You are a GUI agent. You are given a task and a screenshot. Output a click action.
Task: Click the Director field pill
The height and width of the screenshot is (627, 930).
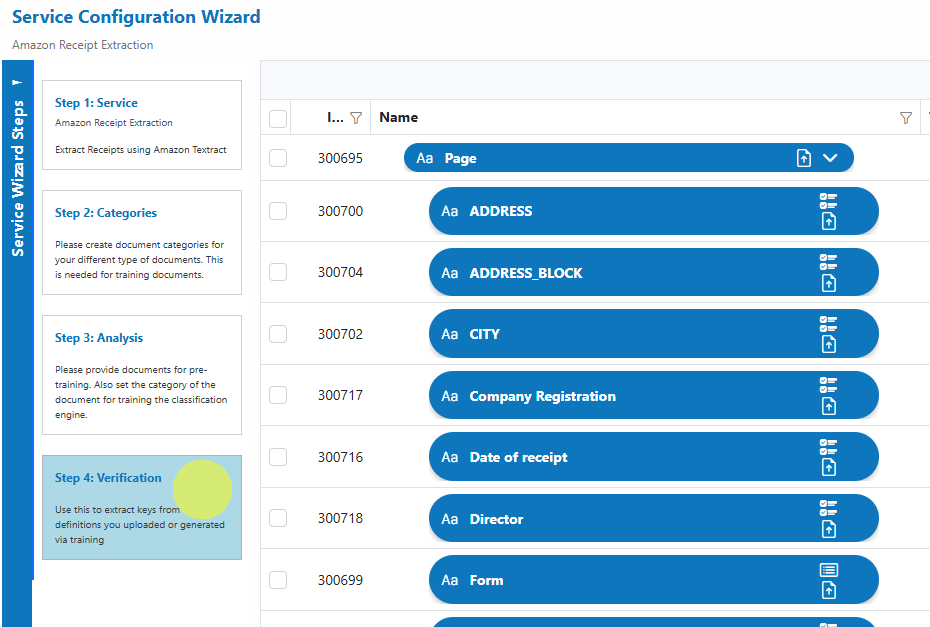point(654,518)
